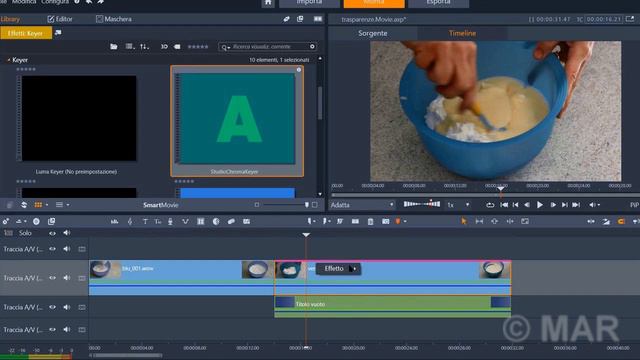640x360 pixels.
Task: Jump to start of the movie
Action: 504,205
